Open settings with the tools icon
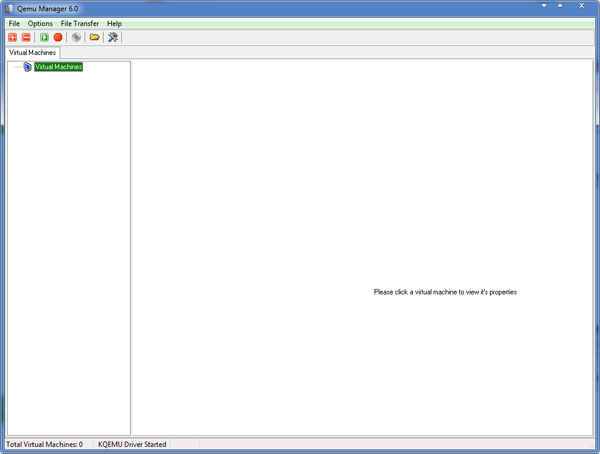The height and width of the screenshot is (454, 600). tap(113, 37)
